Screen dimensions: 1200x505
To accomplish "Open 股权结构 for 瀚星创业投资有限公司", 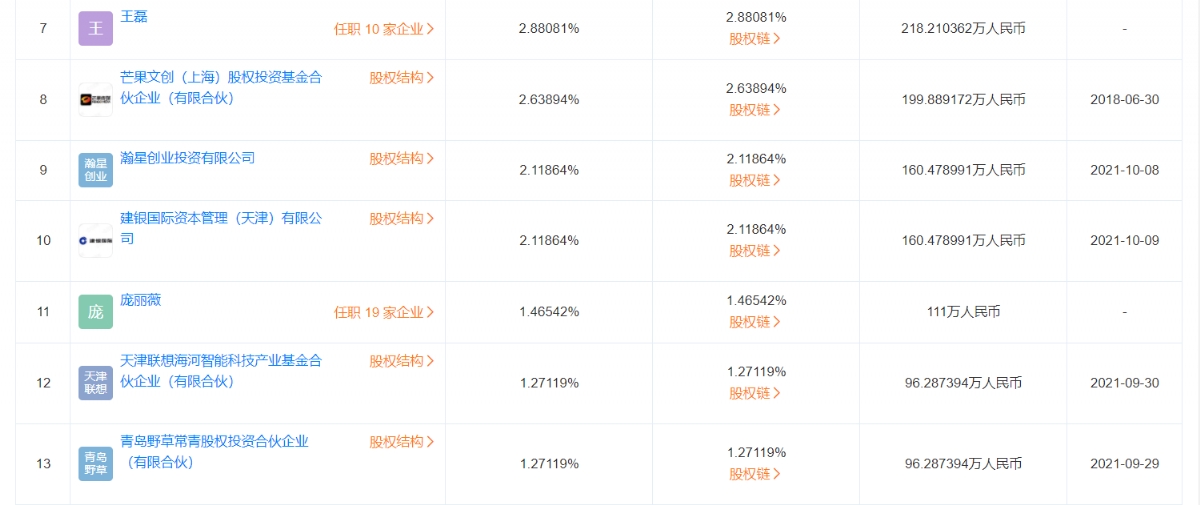I will tap(402, 158).
